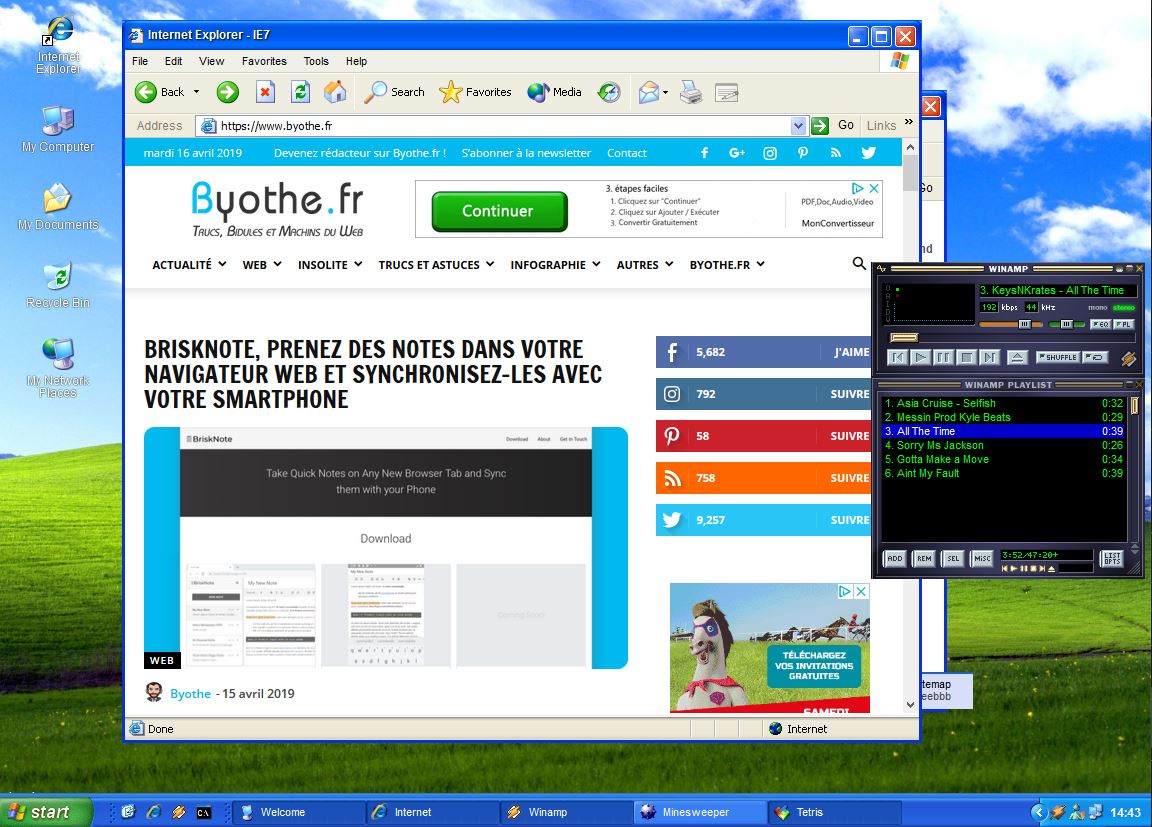Adjust the Winamp balance slider

point(1066,324)
